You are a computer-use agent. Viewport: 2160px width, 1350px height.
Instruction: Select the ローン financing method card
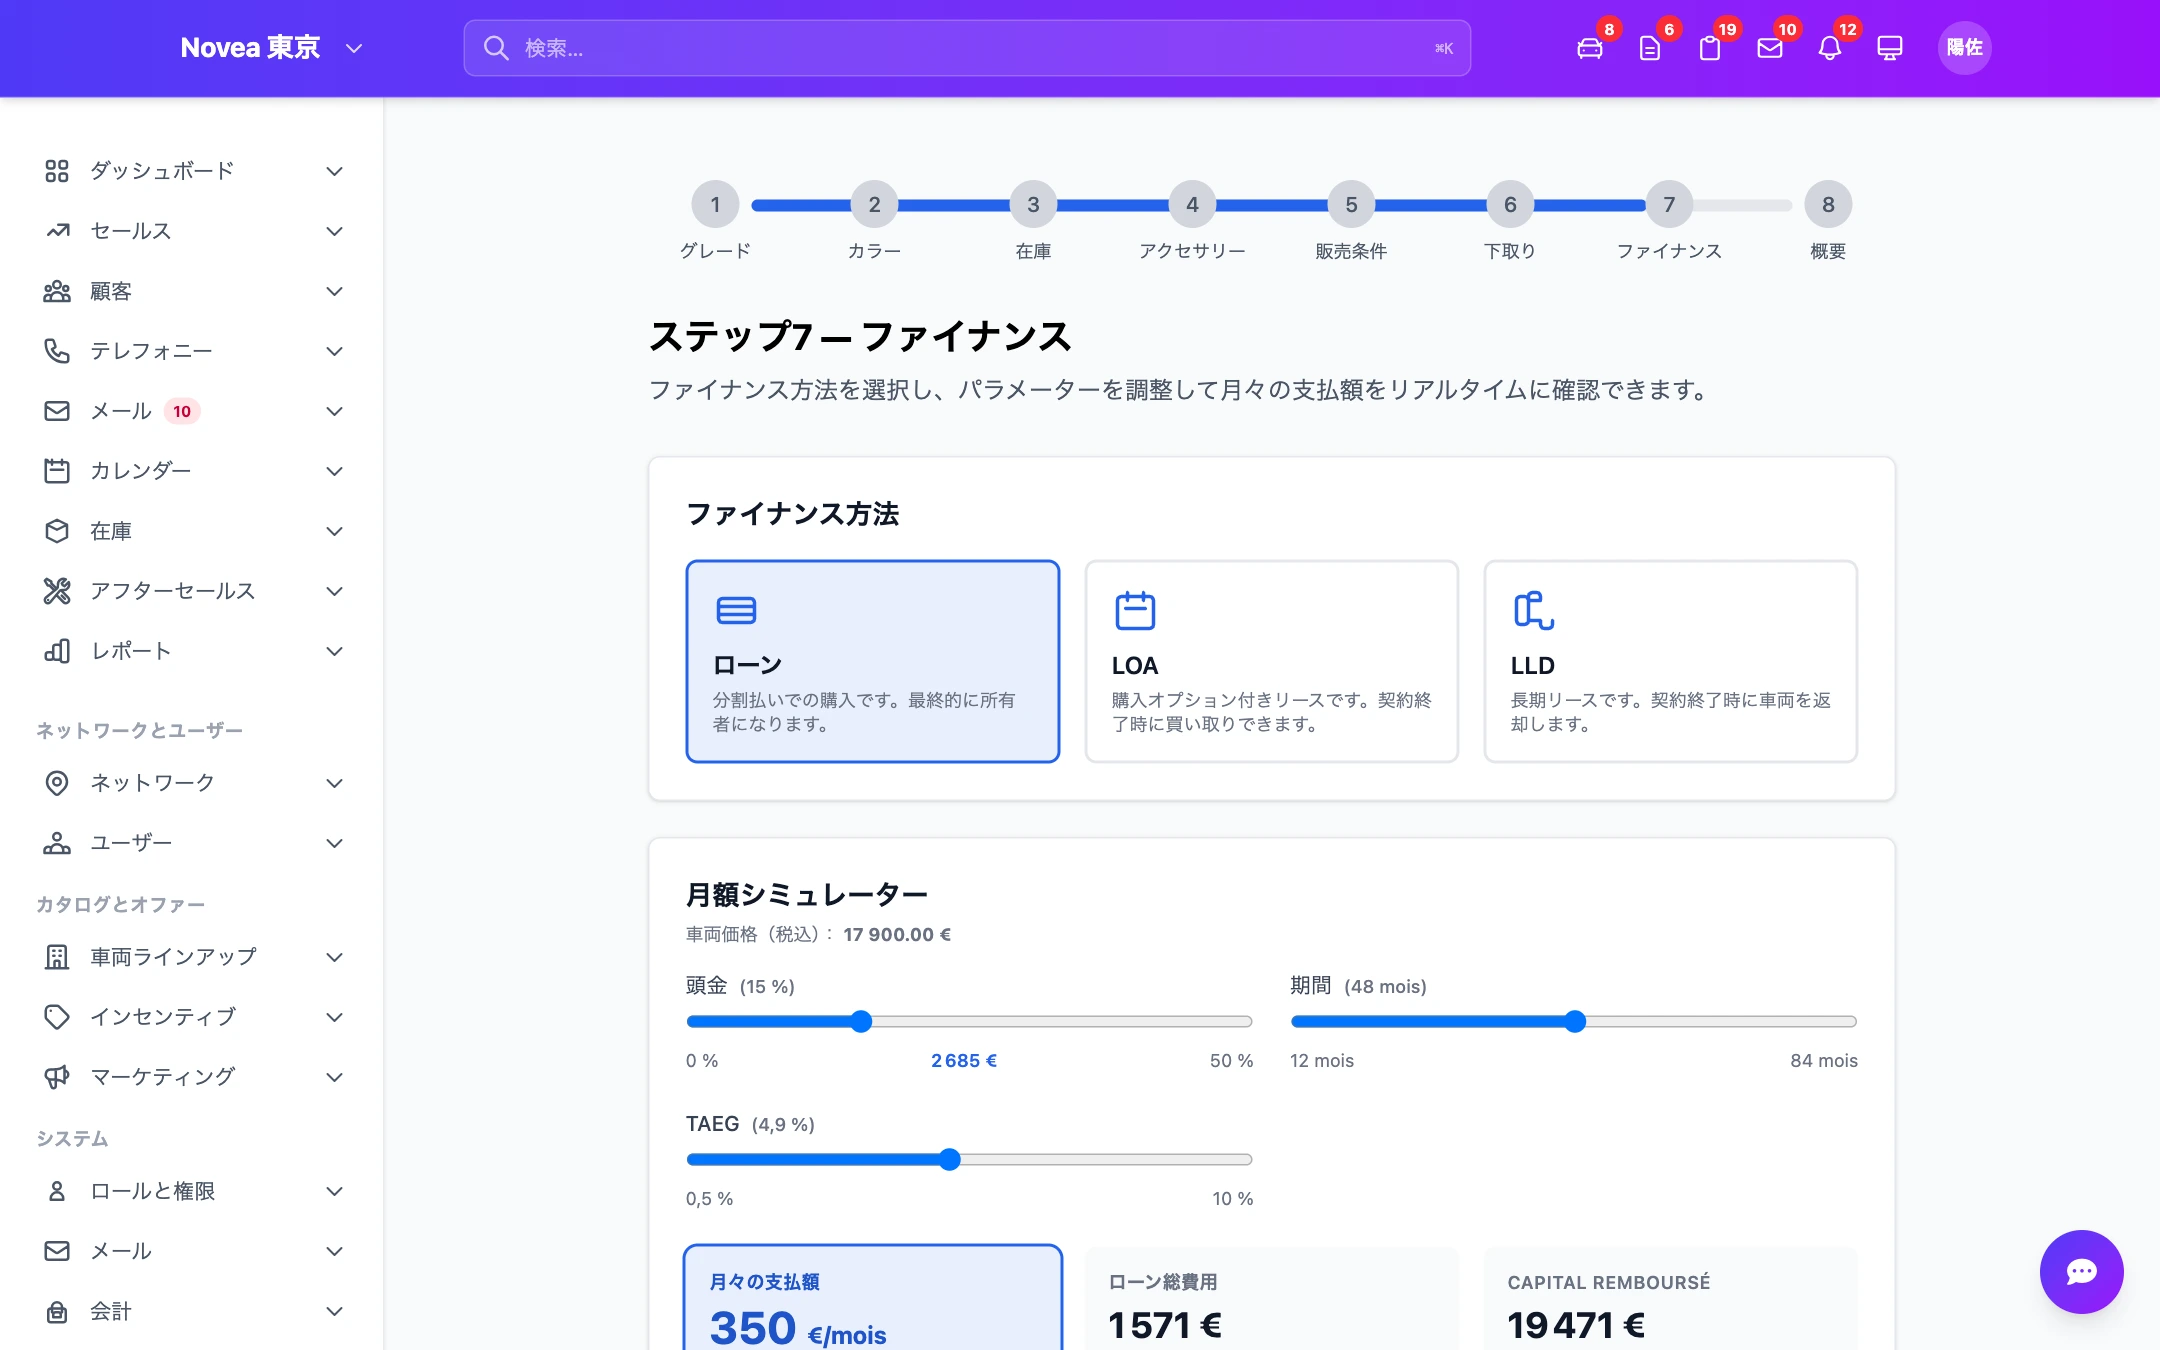pos(872,661)
